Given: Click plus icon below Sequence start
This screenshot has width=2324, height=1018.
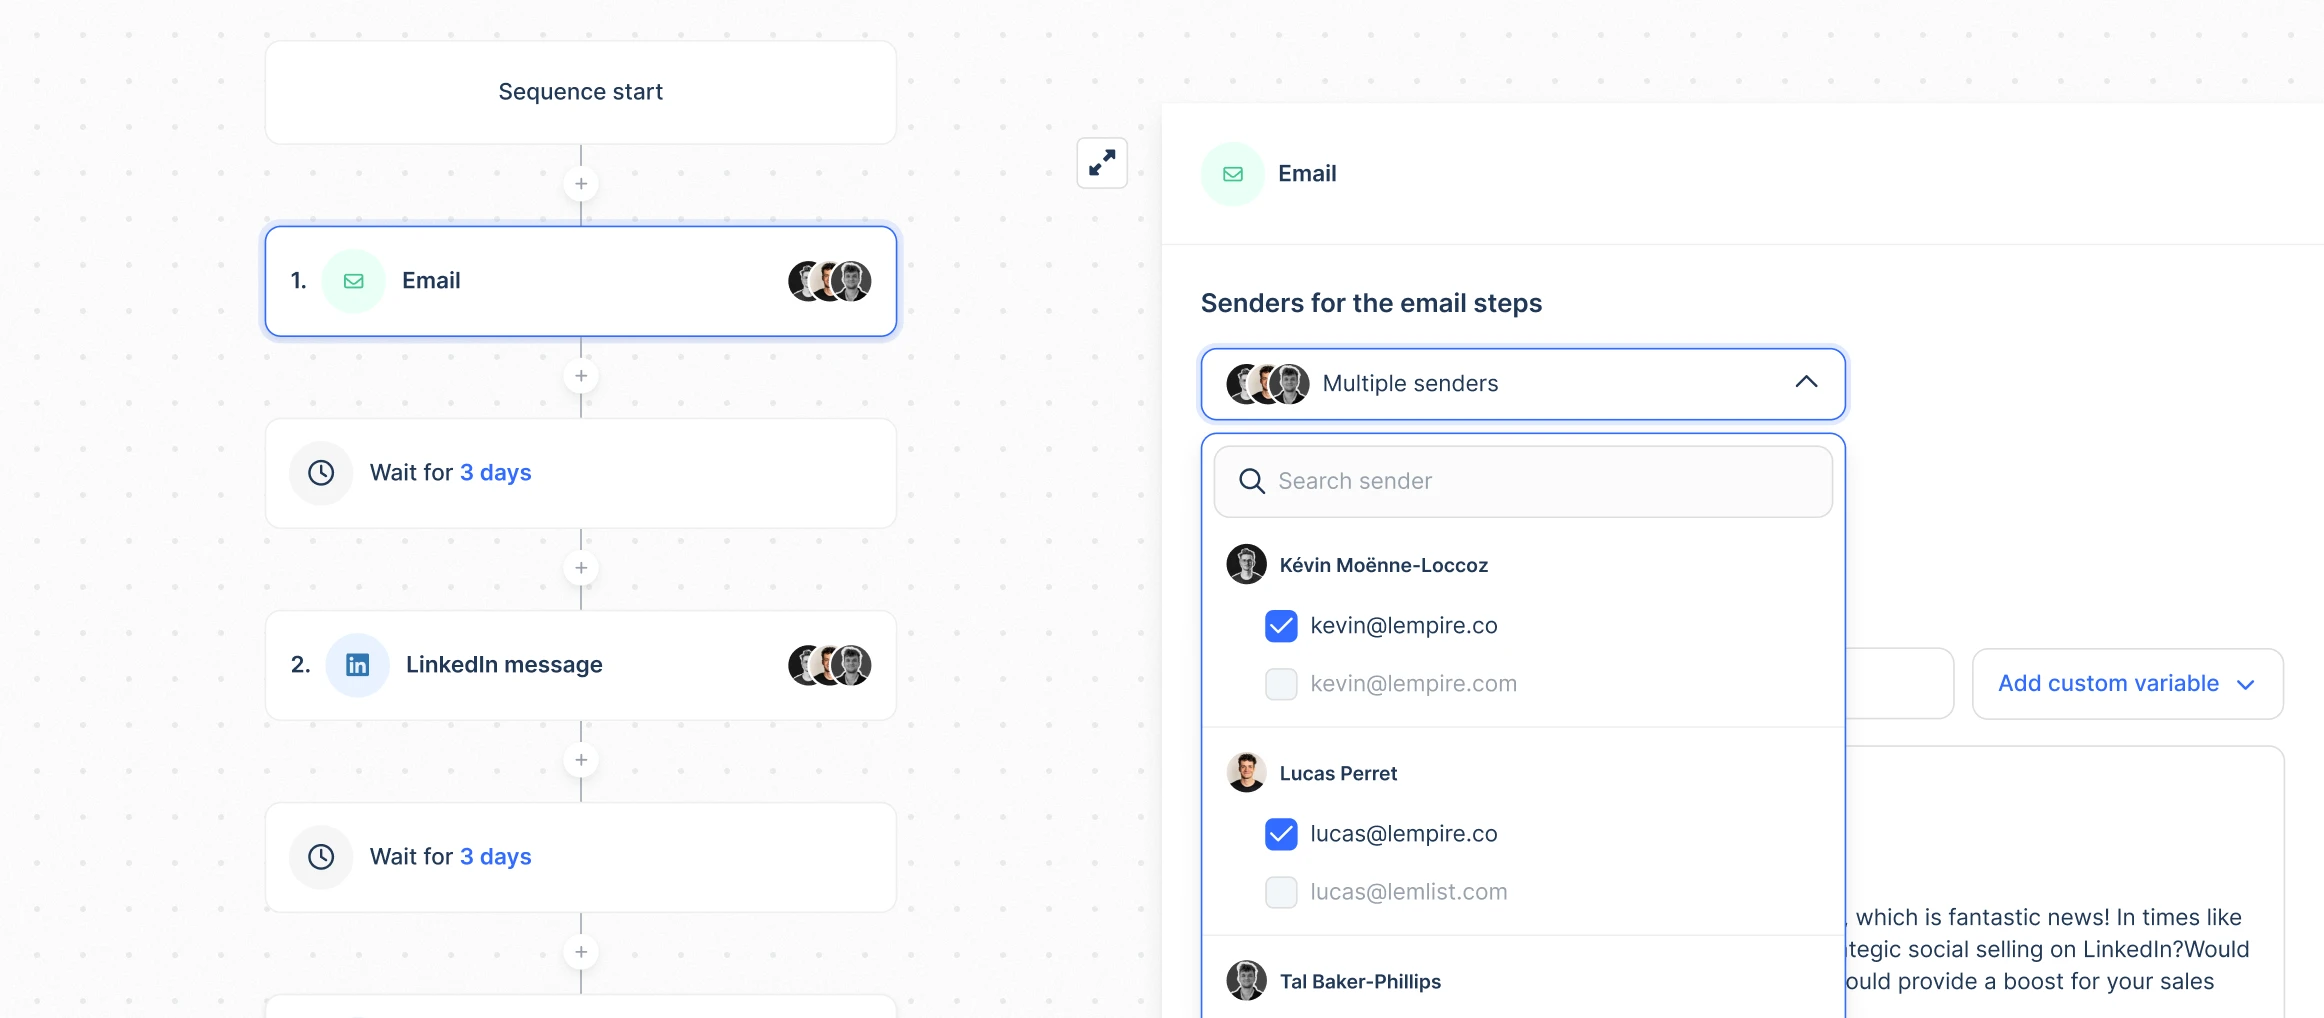Looking at the screenshot, I should [x=581, y=184].
